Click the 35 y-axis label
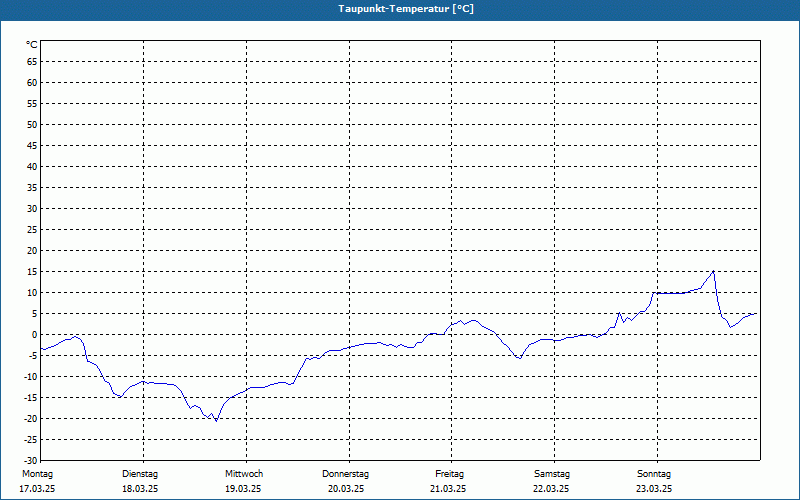Screen dimensions: 800x500 [x=32, y=188]
